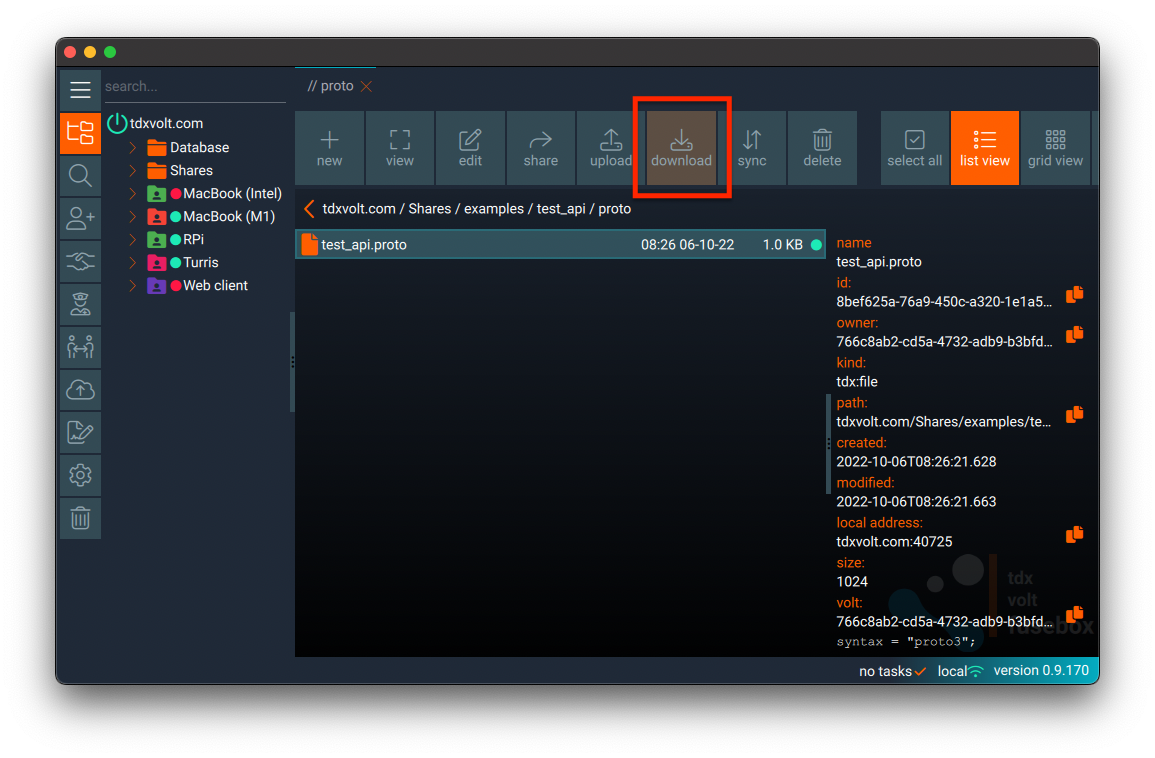Click the search input field
This screenshot has width=1155, height=758.
(194, 86)
